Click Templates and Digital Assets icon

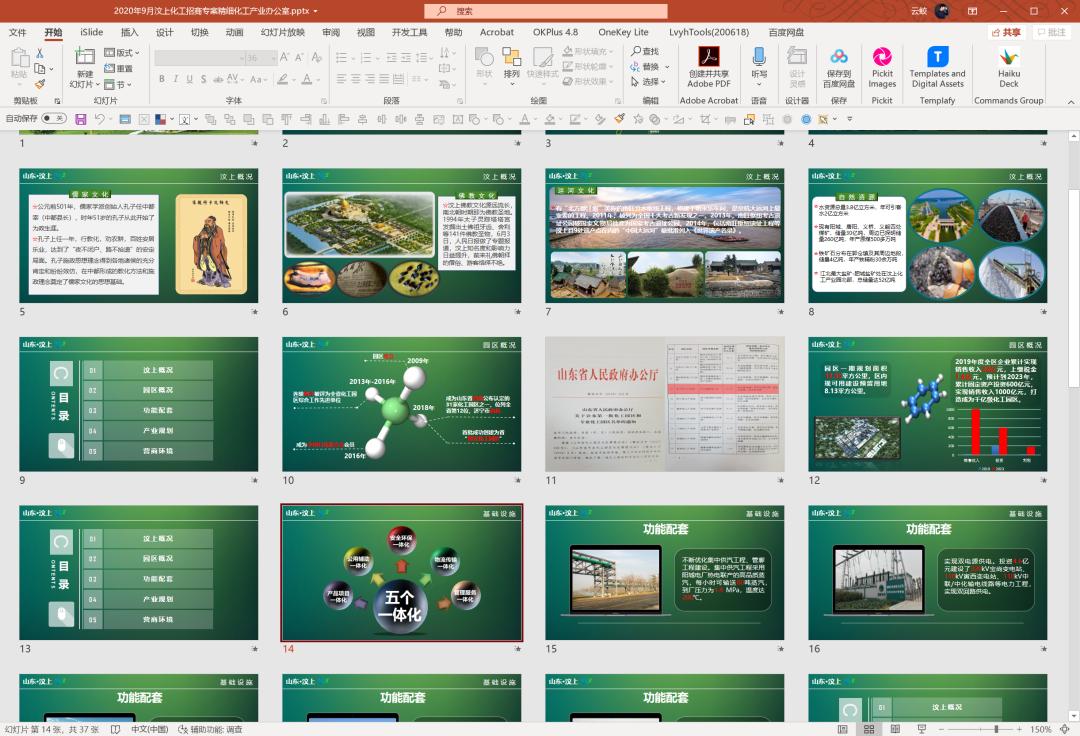[937, 57]
